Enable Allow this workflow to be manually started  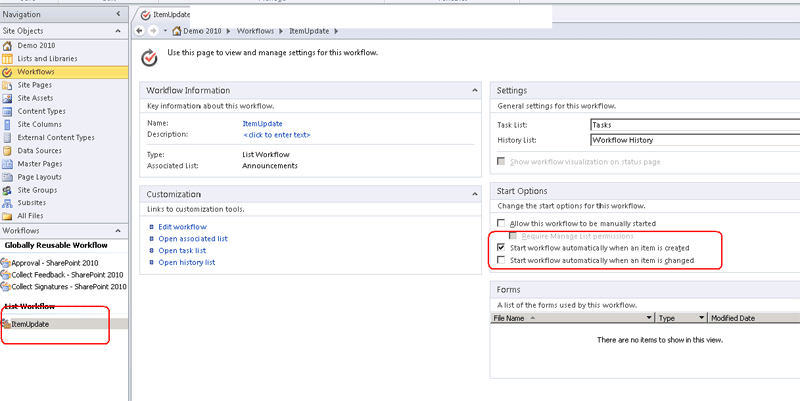502,223
